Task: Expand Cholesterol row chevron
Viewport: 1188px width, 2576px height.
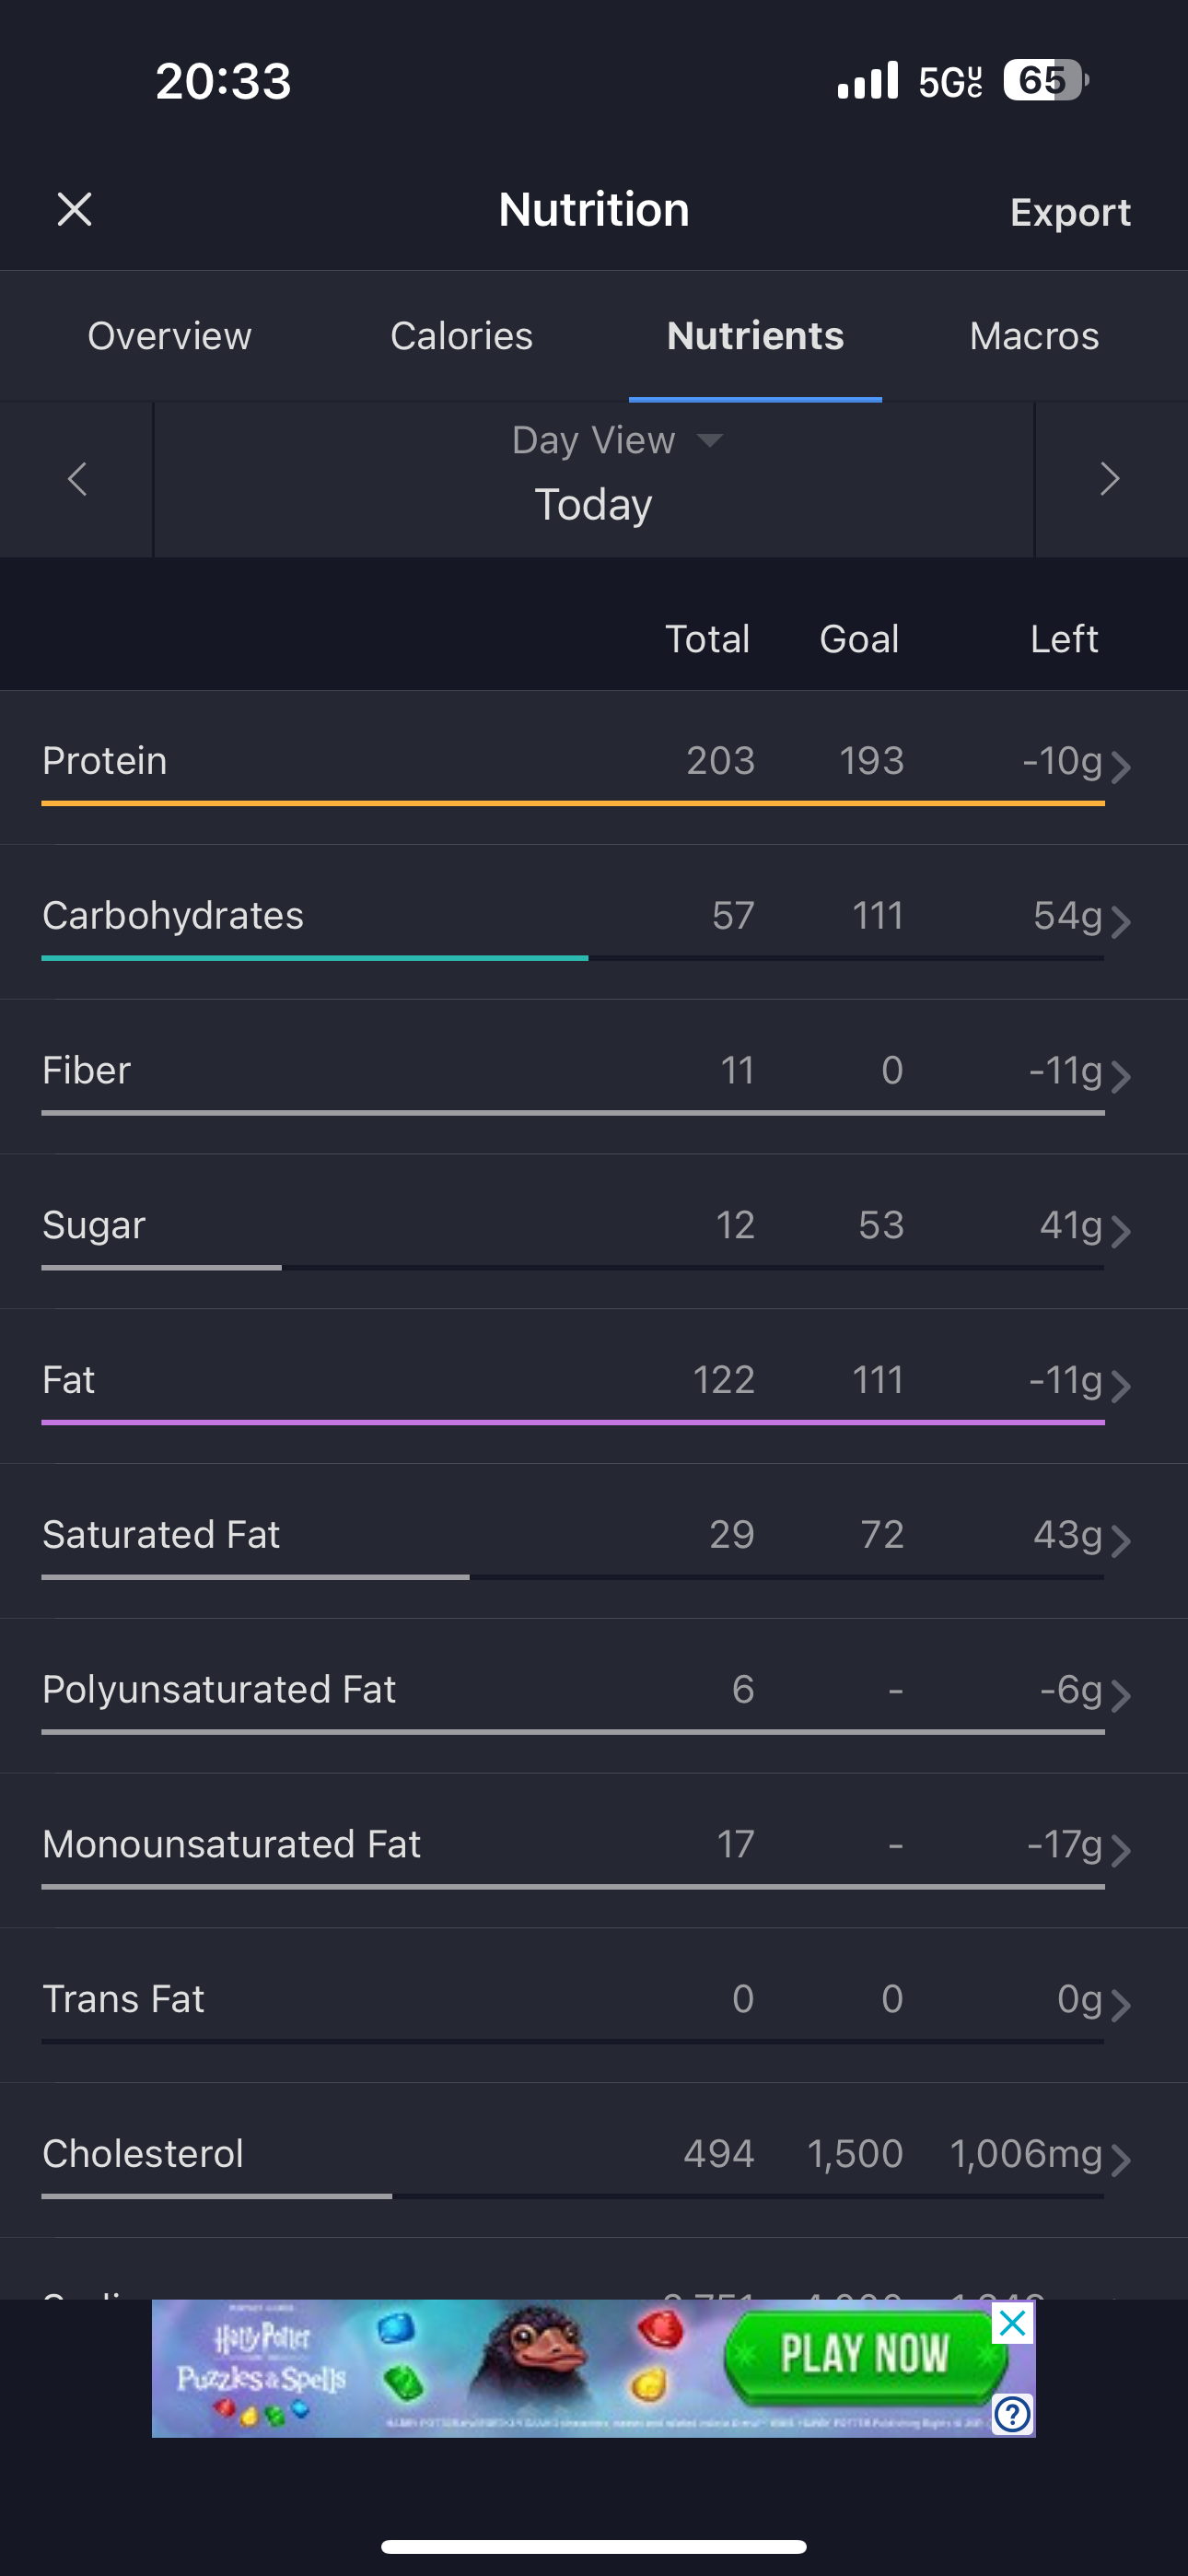Action: [1121, 2160]
